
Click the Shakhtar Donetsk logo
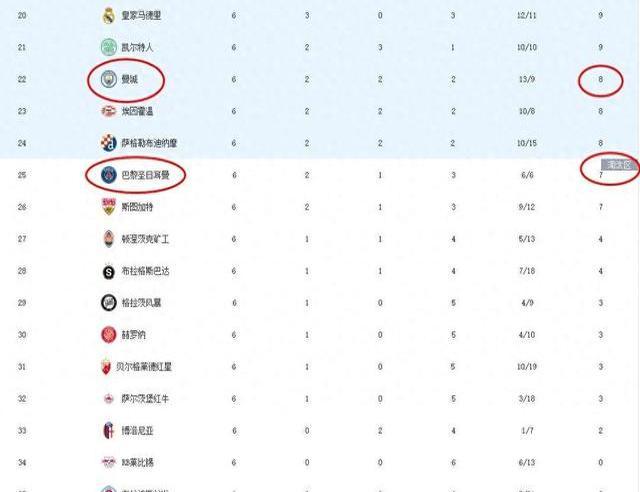coord(109,238)
